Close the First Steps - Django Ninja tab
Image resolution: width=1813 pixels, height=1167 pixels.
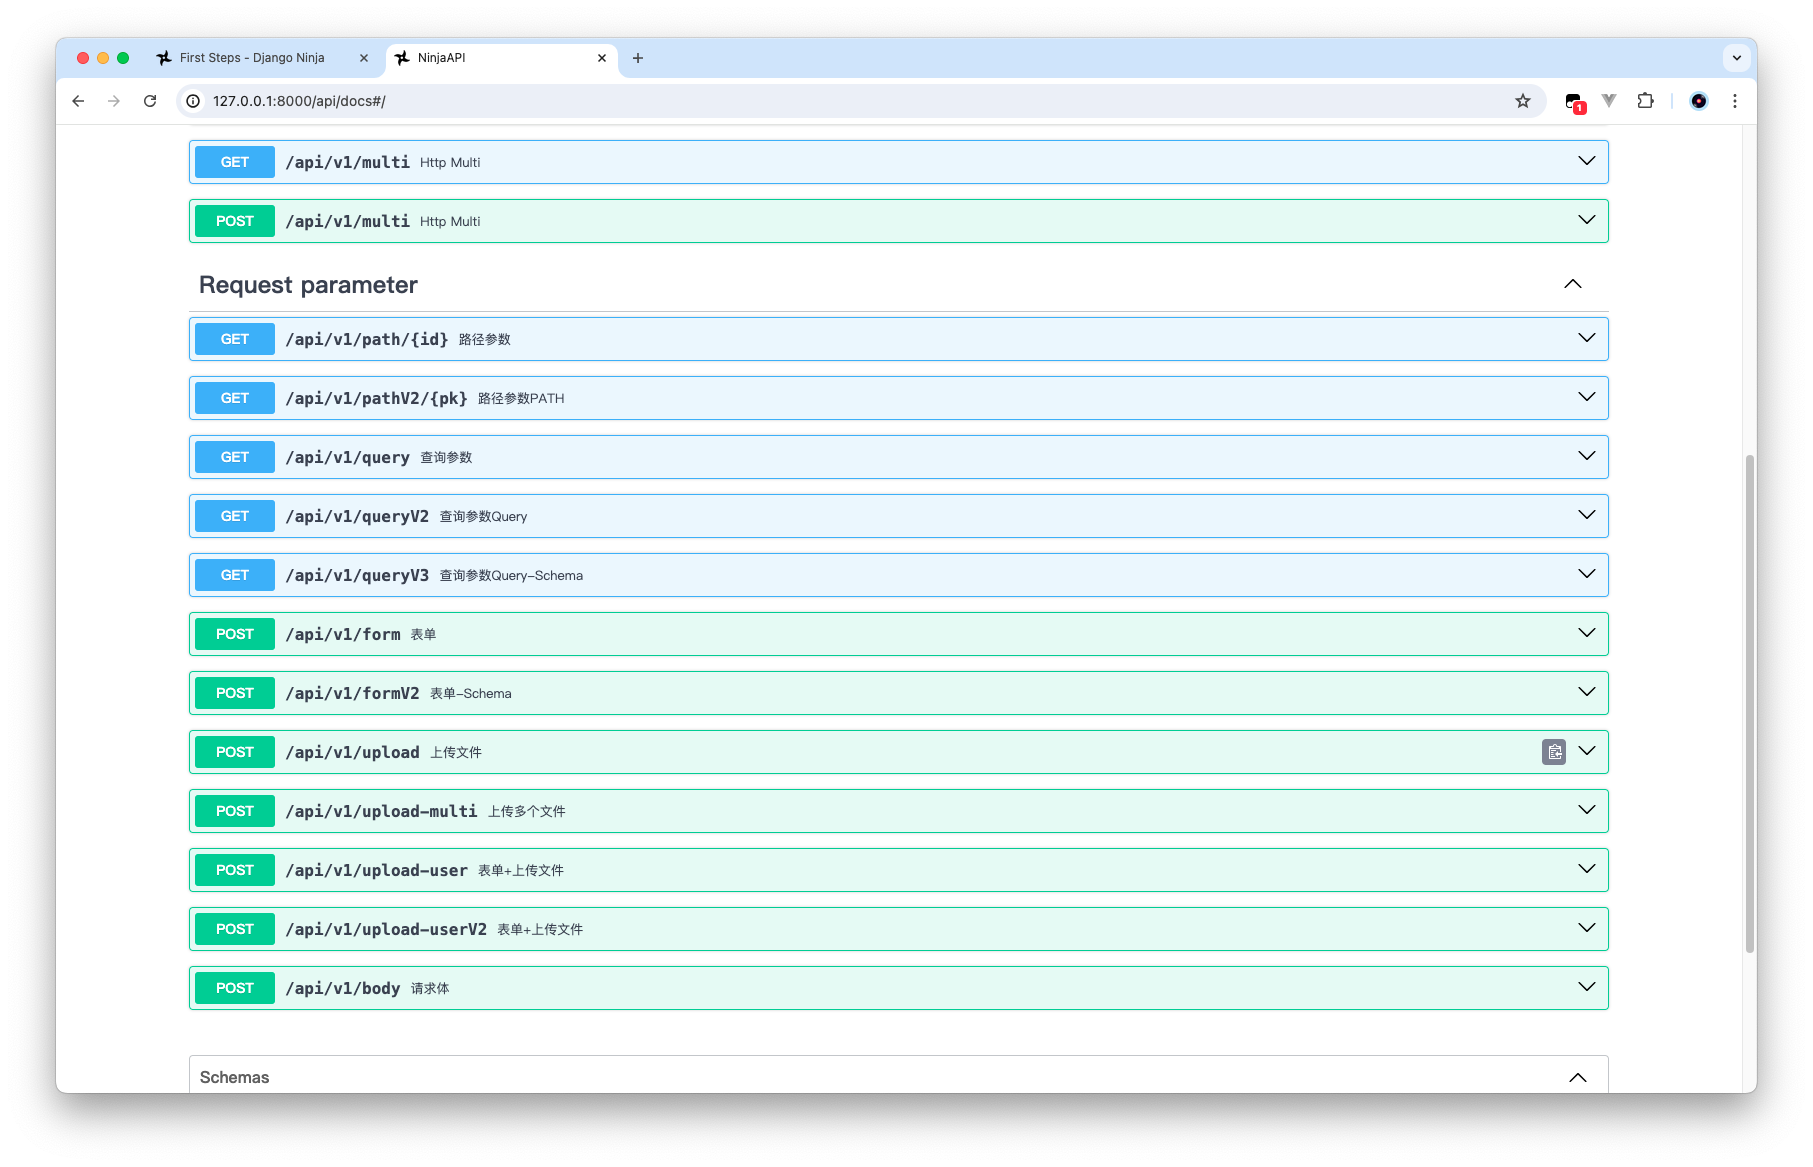tap(364, 58)
